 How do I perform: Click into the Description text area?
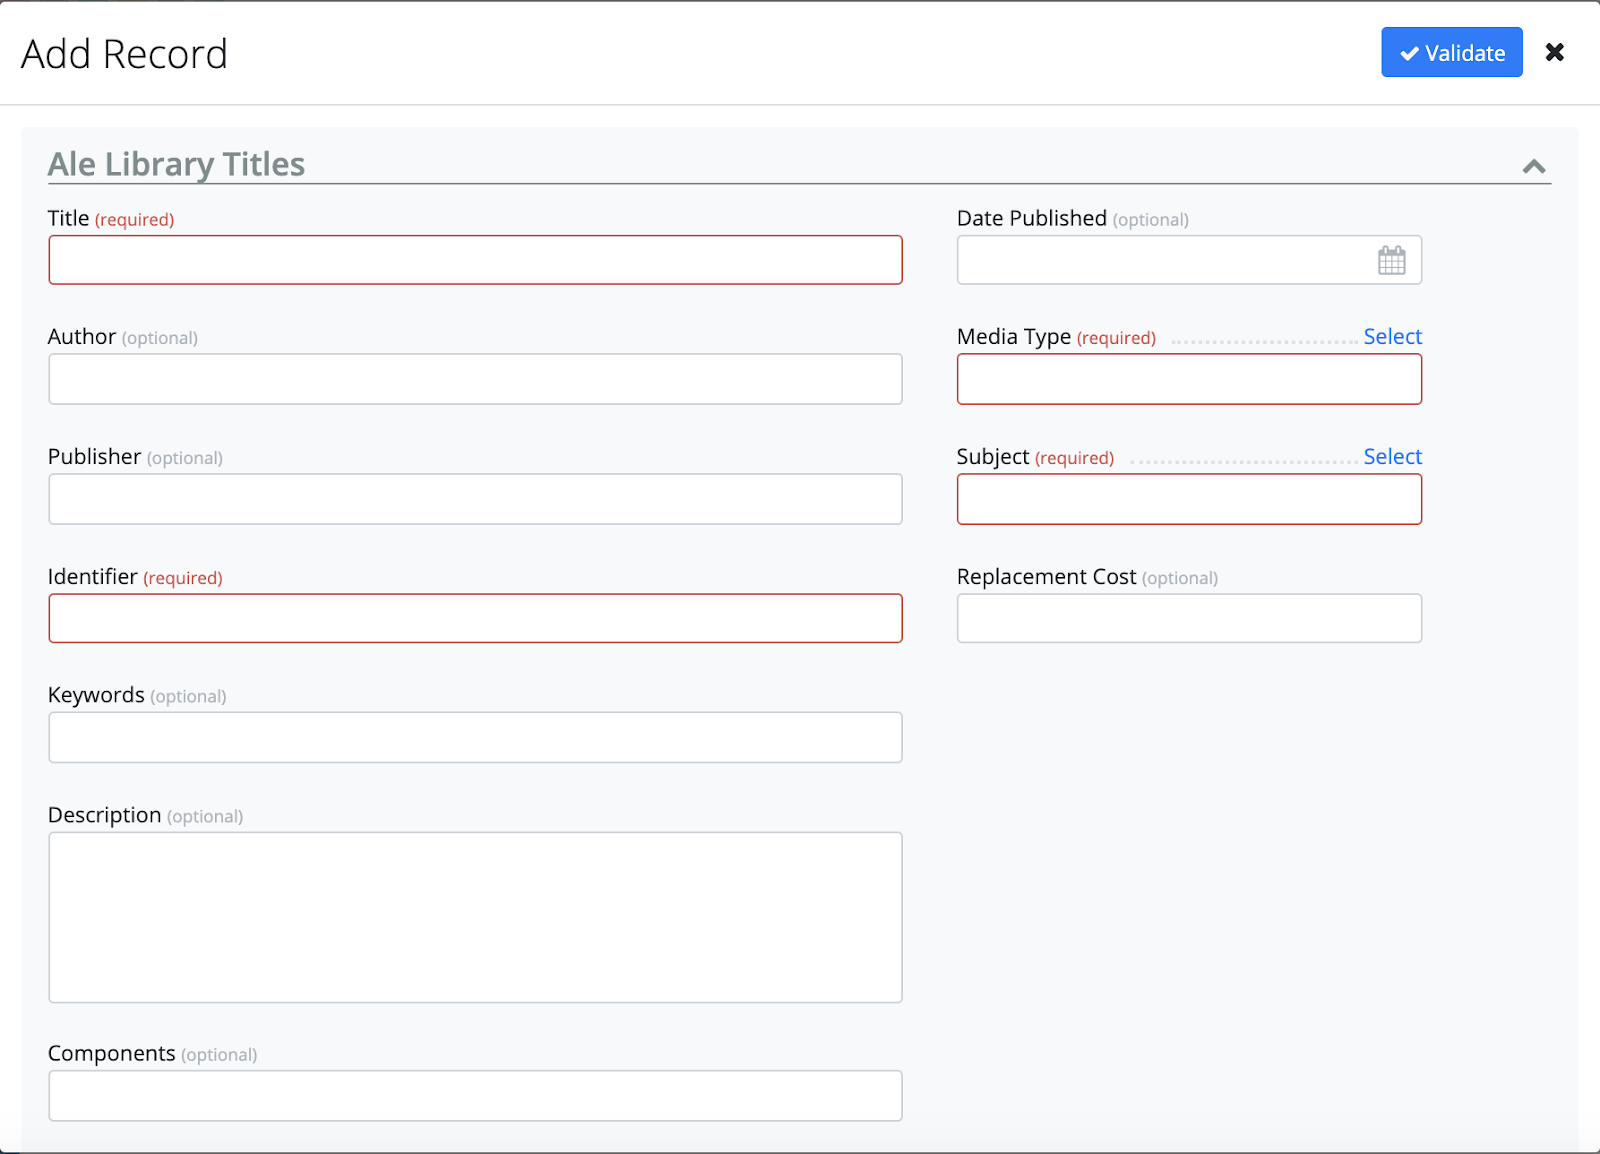coord(475,917)
